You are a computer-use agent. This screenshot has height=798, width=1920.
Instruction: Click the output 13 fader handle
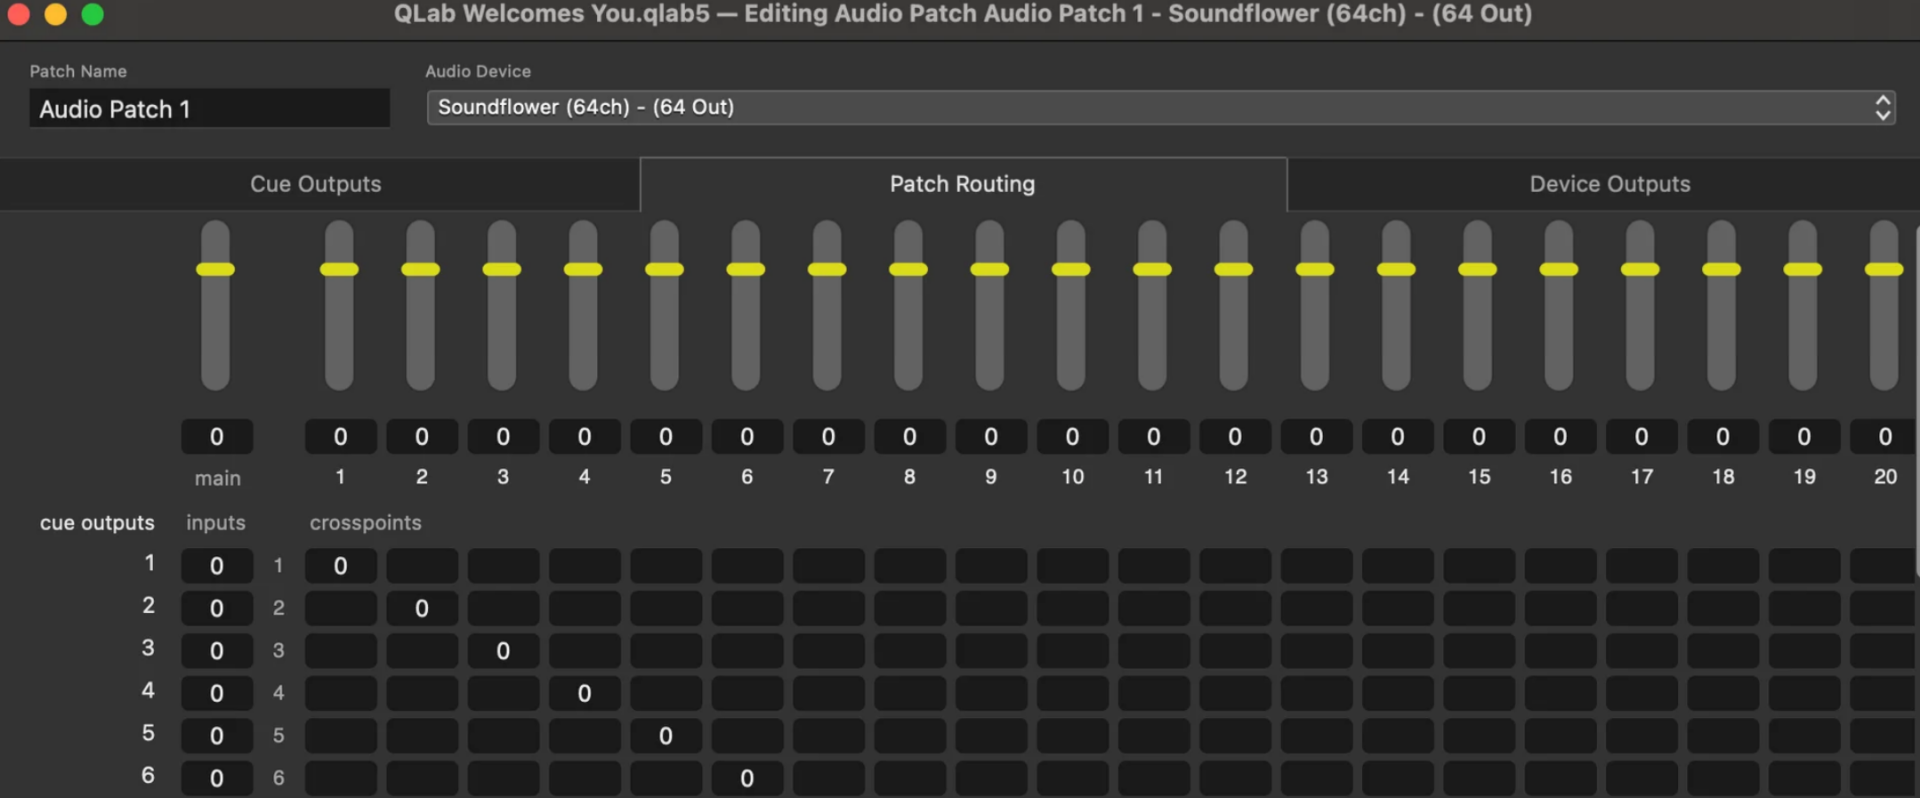click(1315, 269)
